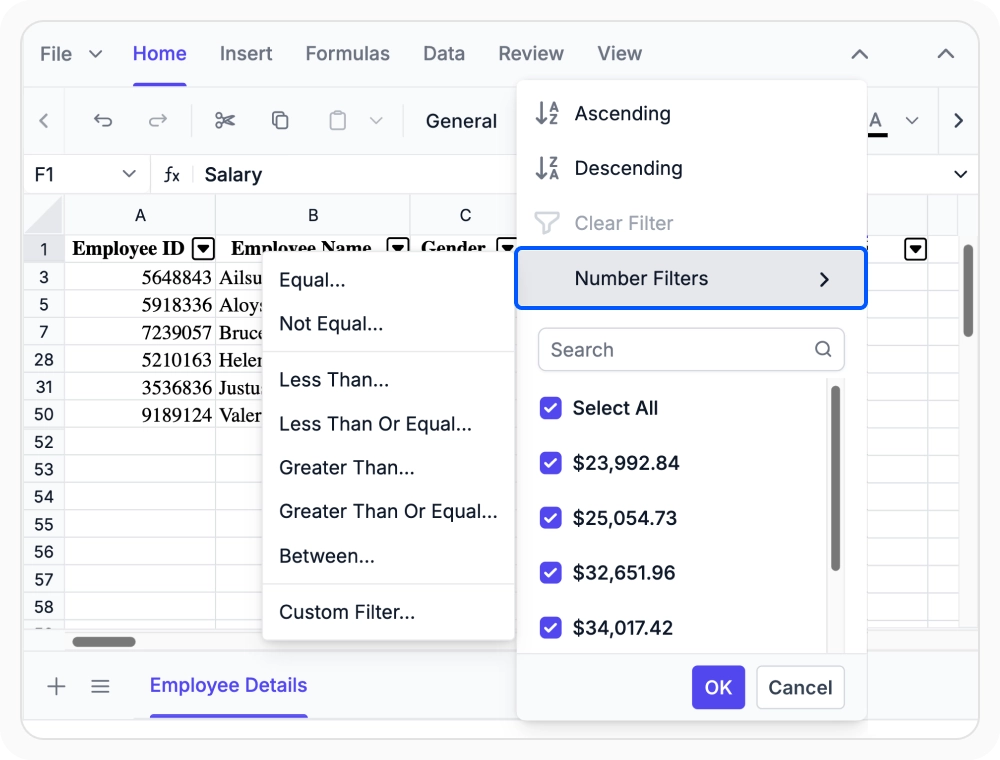This screenshot has height=760, width=1000.
Task: Uncheck the $34,017.42 checkbox
Action: (550, 627)
